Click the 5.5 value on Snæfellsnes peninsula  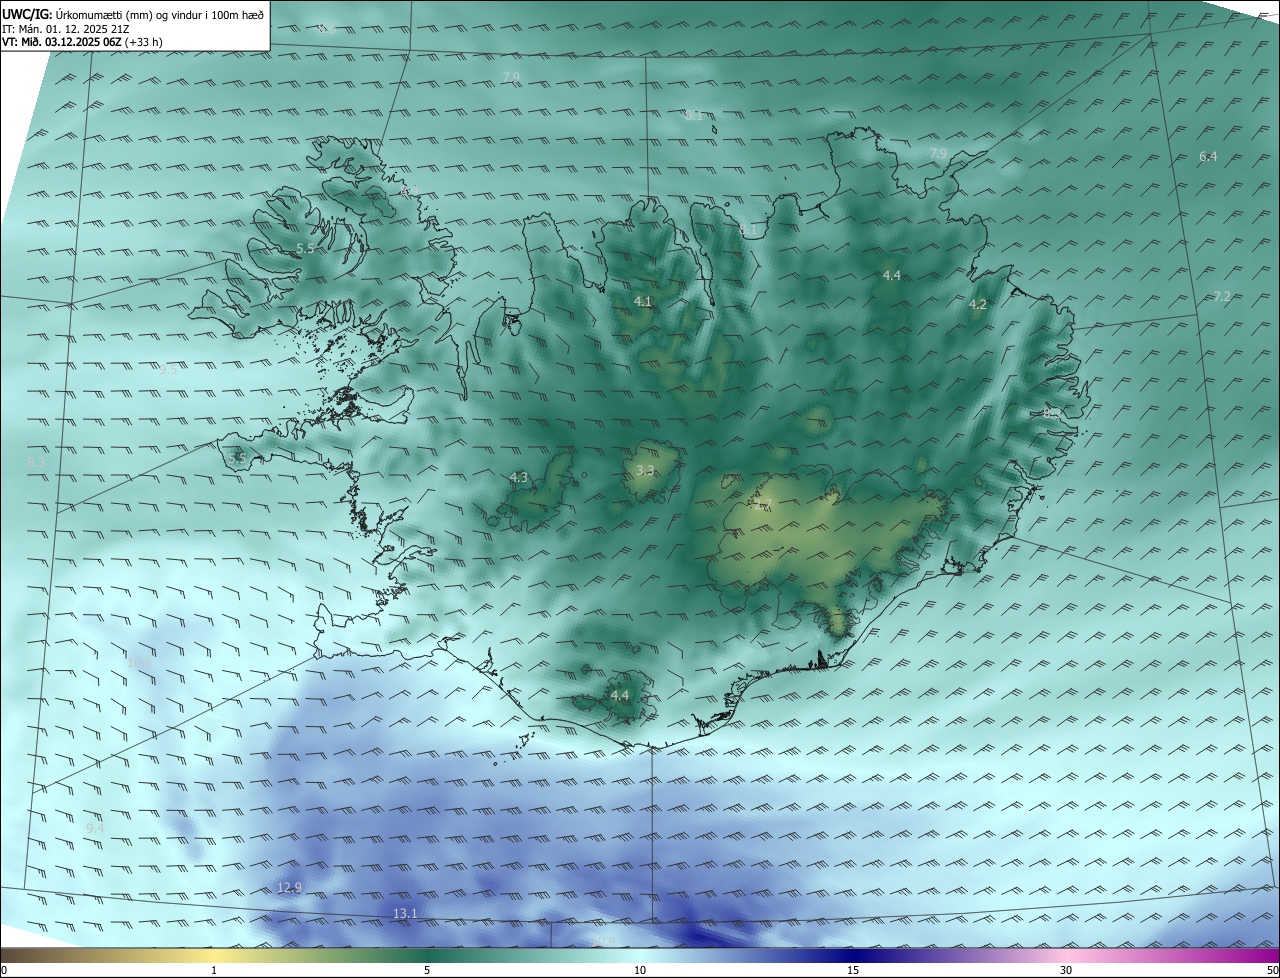pyautogui.click(x=237, y=459)
